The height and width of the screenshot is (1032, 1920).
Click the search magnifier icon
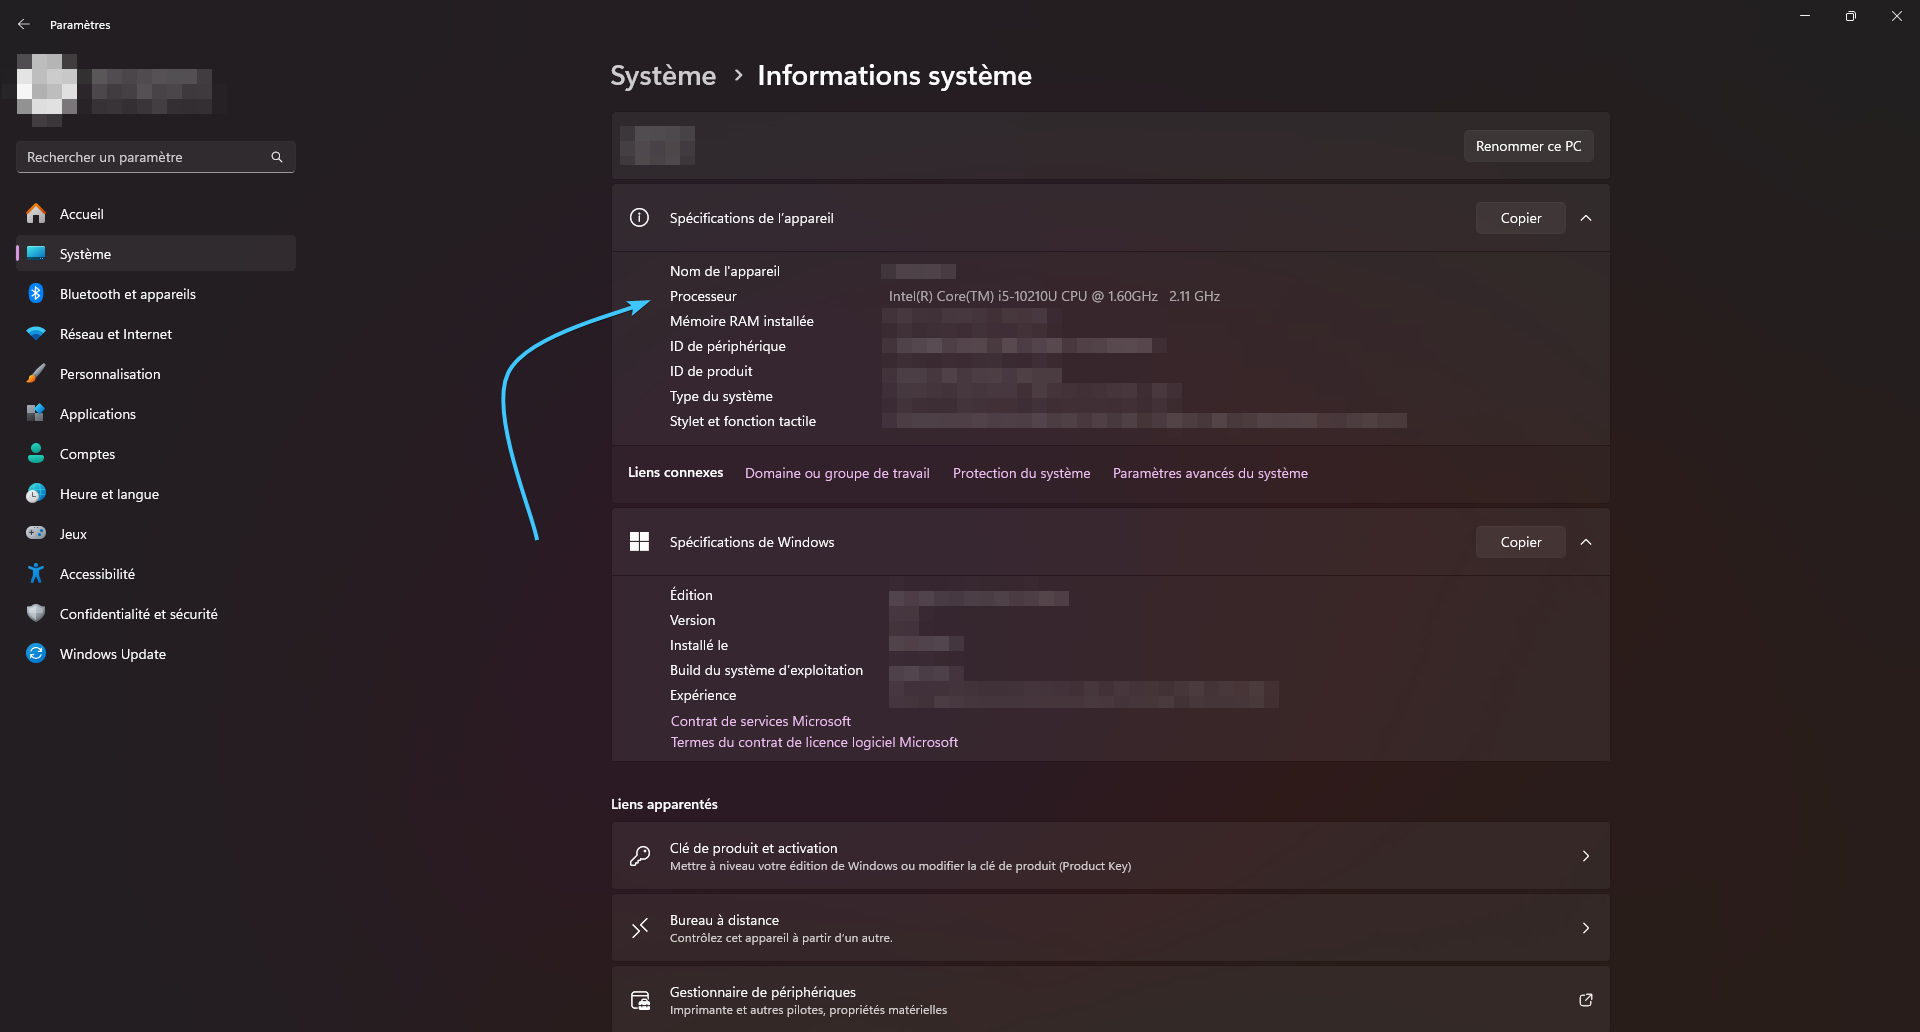pos(277,157)
